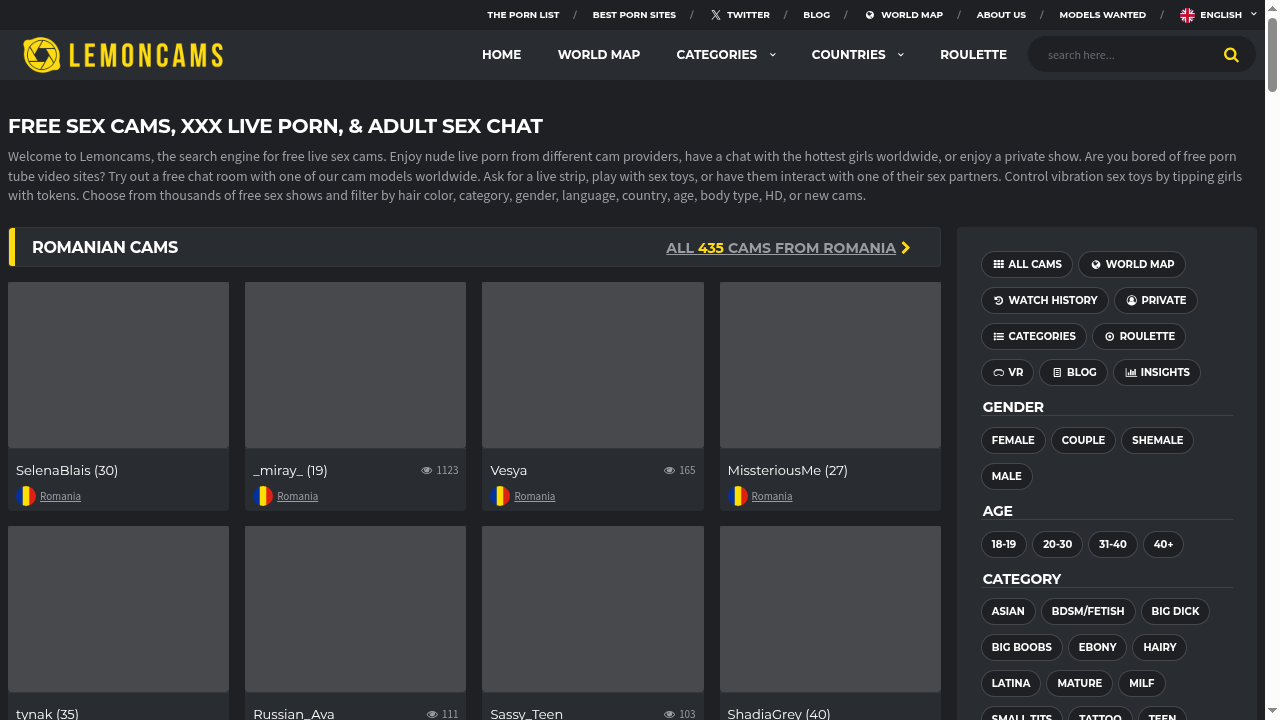
Task: Select the 20-30 age filter
Action: (1057, 544)
